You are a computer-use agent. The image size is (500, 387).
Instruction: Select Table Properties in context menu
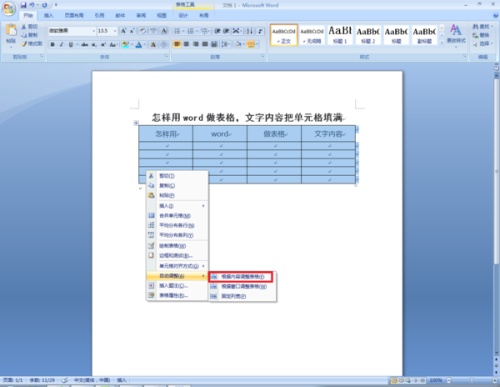(x=177, y=295)
